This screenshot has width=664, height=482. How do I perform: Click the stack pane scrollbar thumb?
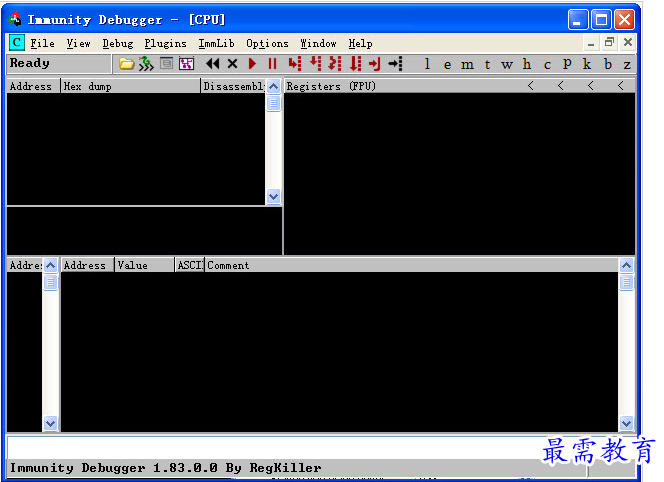click(x=626, y=282)
